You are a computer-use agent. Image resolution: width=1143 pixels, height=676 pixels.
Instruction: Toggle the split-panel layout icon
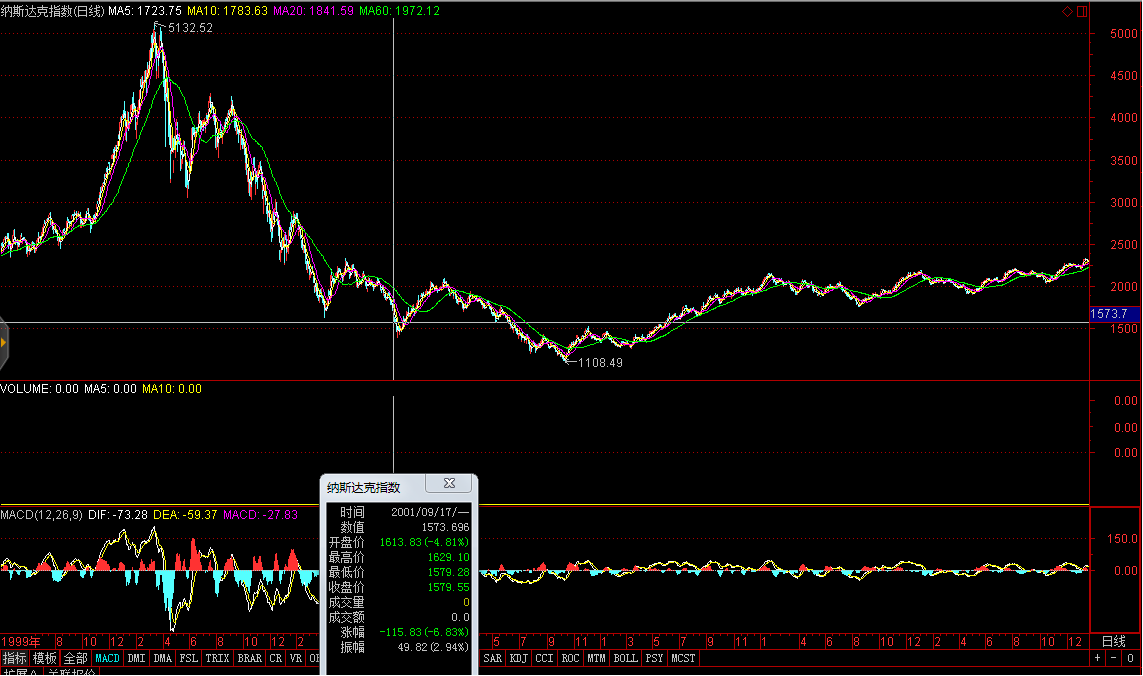point(1082,11)
